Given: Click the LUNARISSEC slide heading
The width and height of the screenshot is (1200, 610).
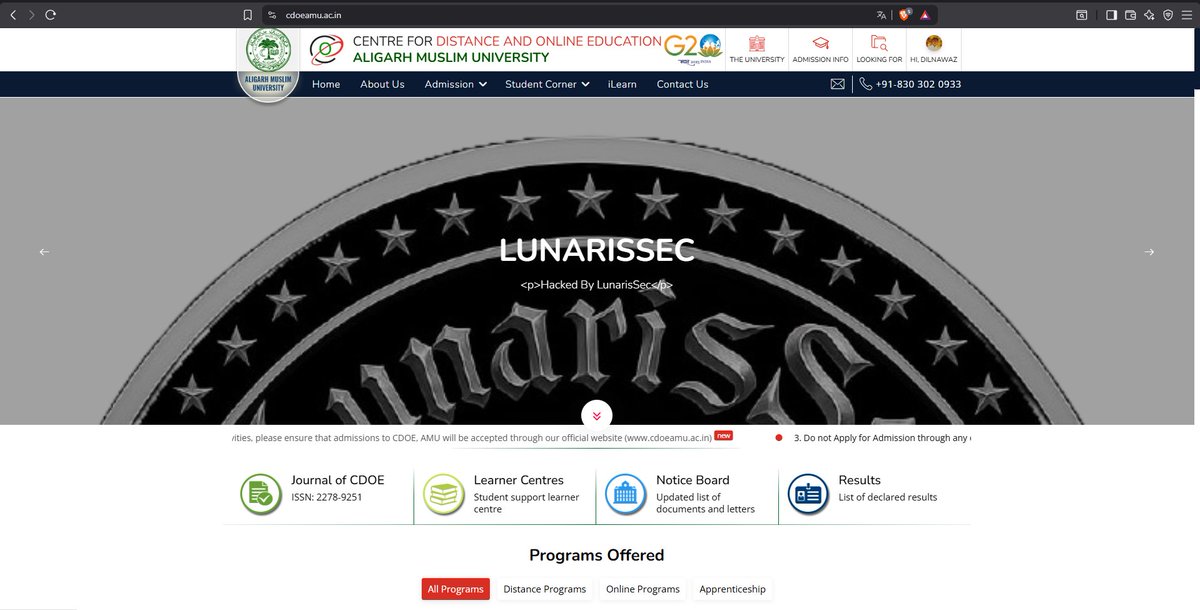Looking at the screenshot, I should (x=597, y=250).
